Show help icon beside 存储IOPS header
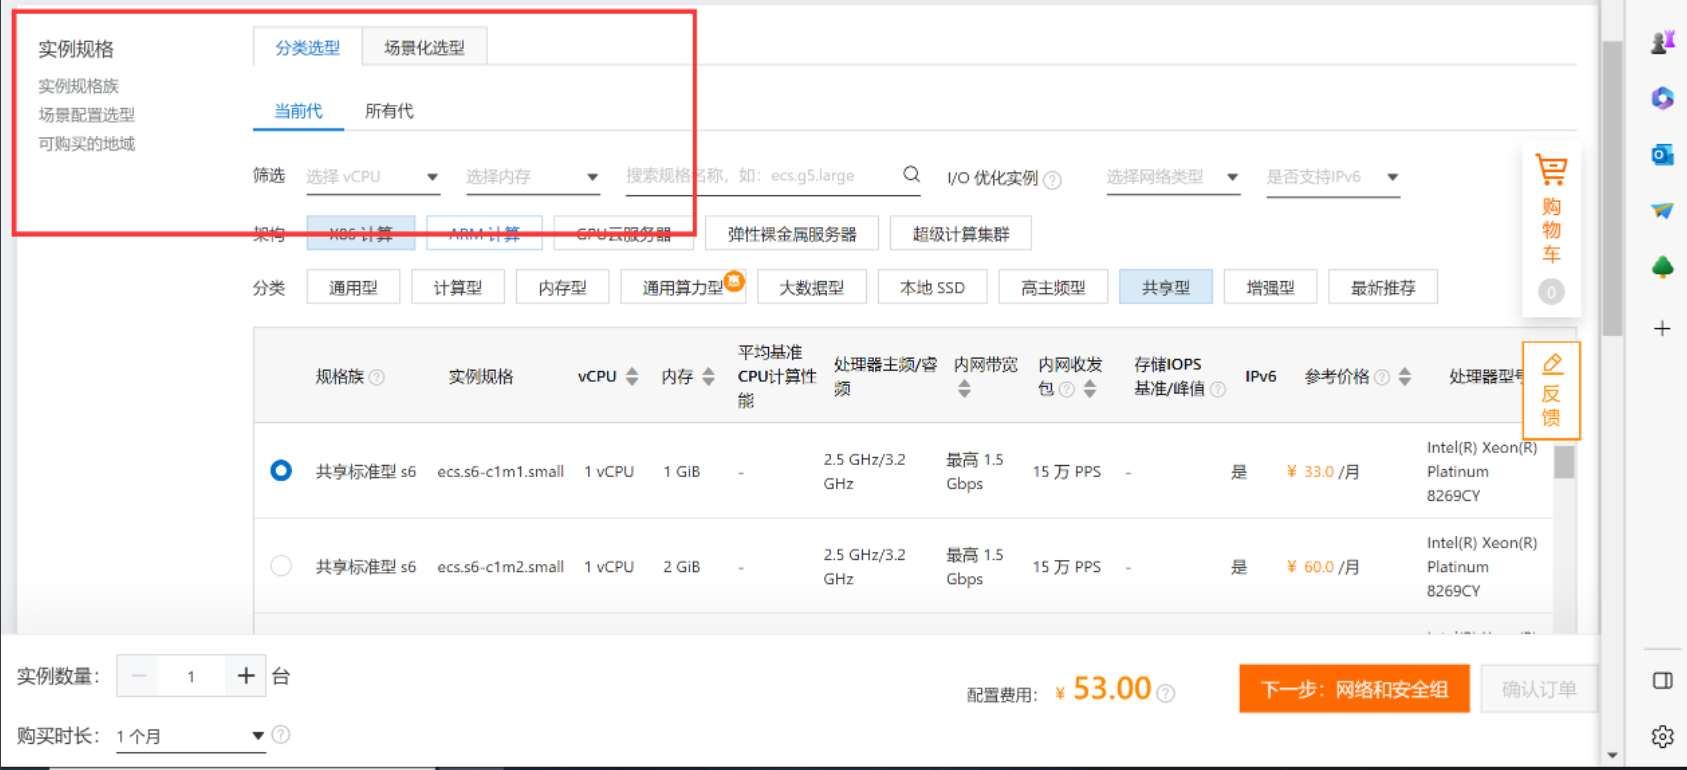 pos(1218,389)
